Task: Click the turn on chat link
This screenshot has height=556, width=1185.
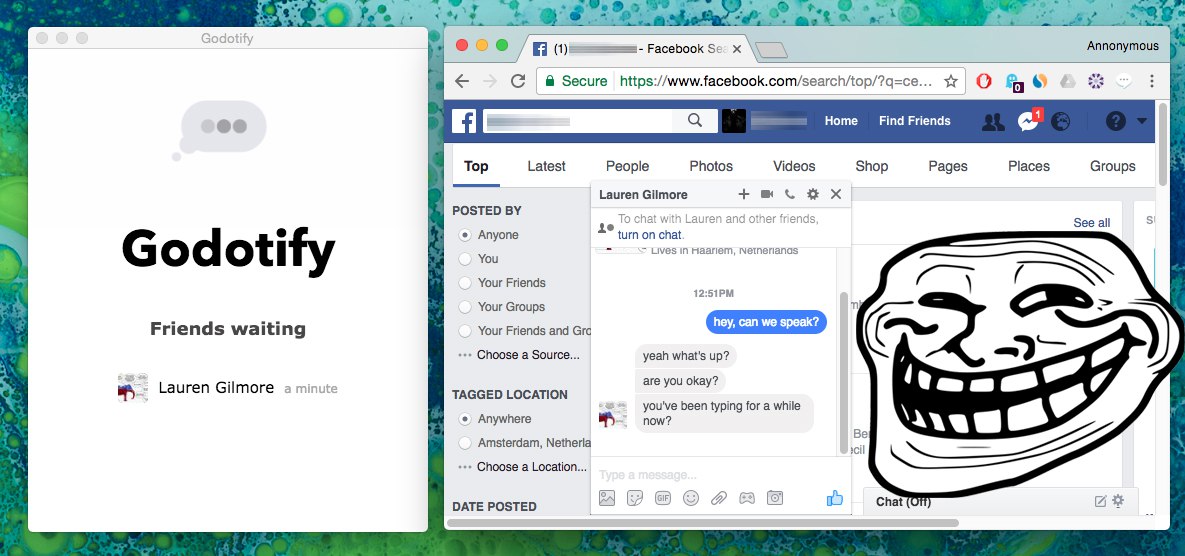Action: click(649, 235)
